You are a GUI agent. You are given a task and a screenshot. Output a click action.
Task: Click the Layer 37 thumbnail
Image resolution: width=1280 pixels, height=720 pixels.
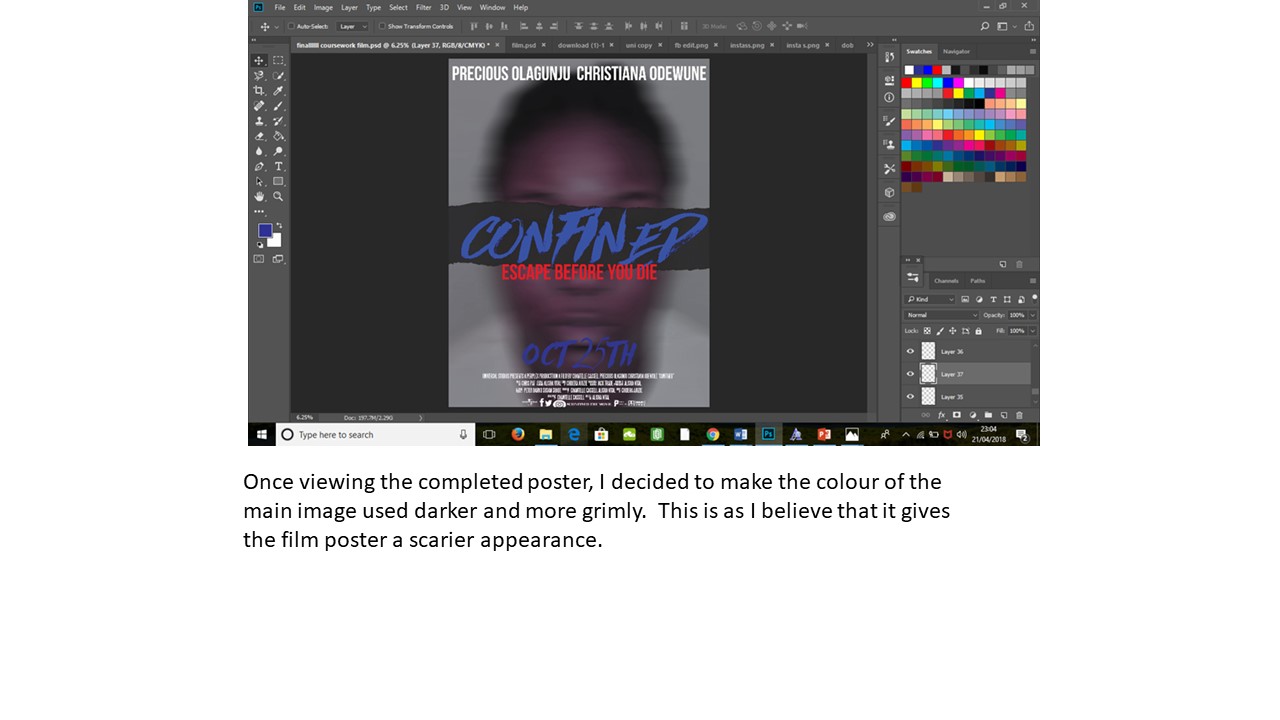pos(928,374)
